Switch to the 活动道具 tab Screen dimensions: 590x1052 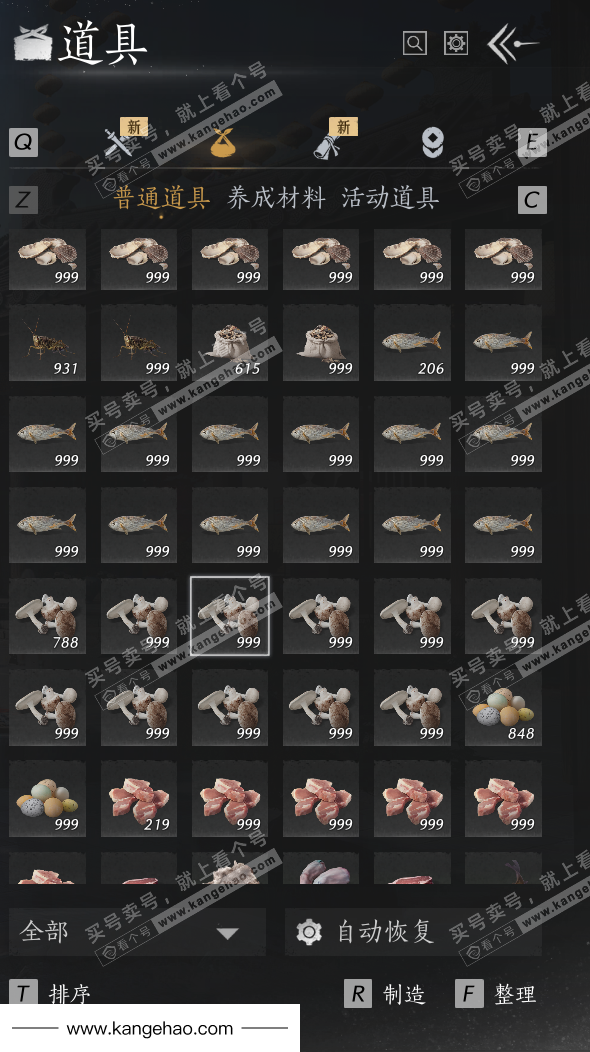point(390,198)
